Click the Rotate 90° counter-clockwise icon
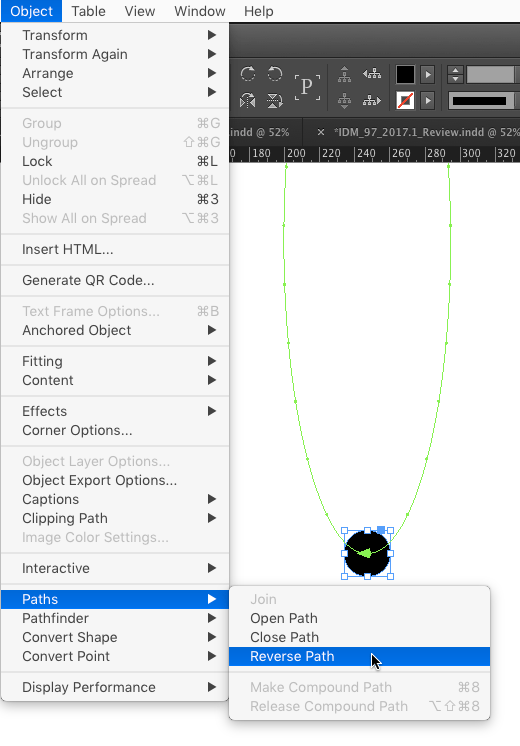The height and width of the screenshot is (746, 520). [x=275, y=74]
